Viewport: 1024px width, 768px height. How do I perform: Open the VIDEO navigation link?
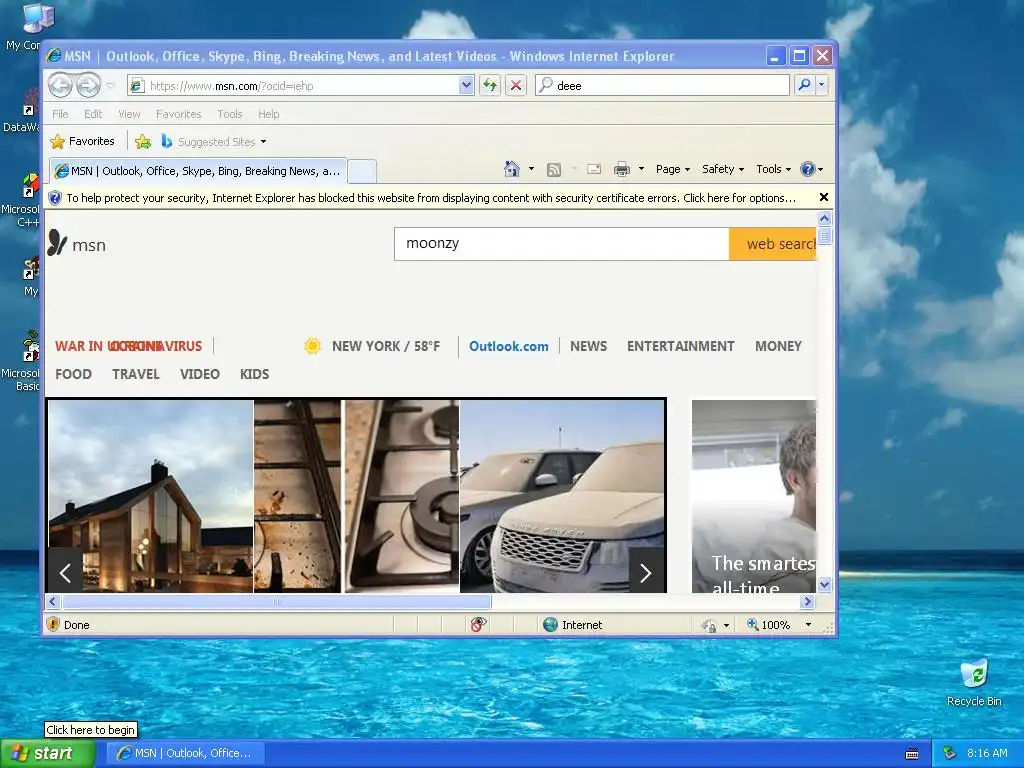click(x=199, y=374)
